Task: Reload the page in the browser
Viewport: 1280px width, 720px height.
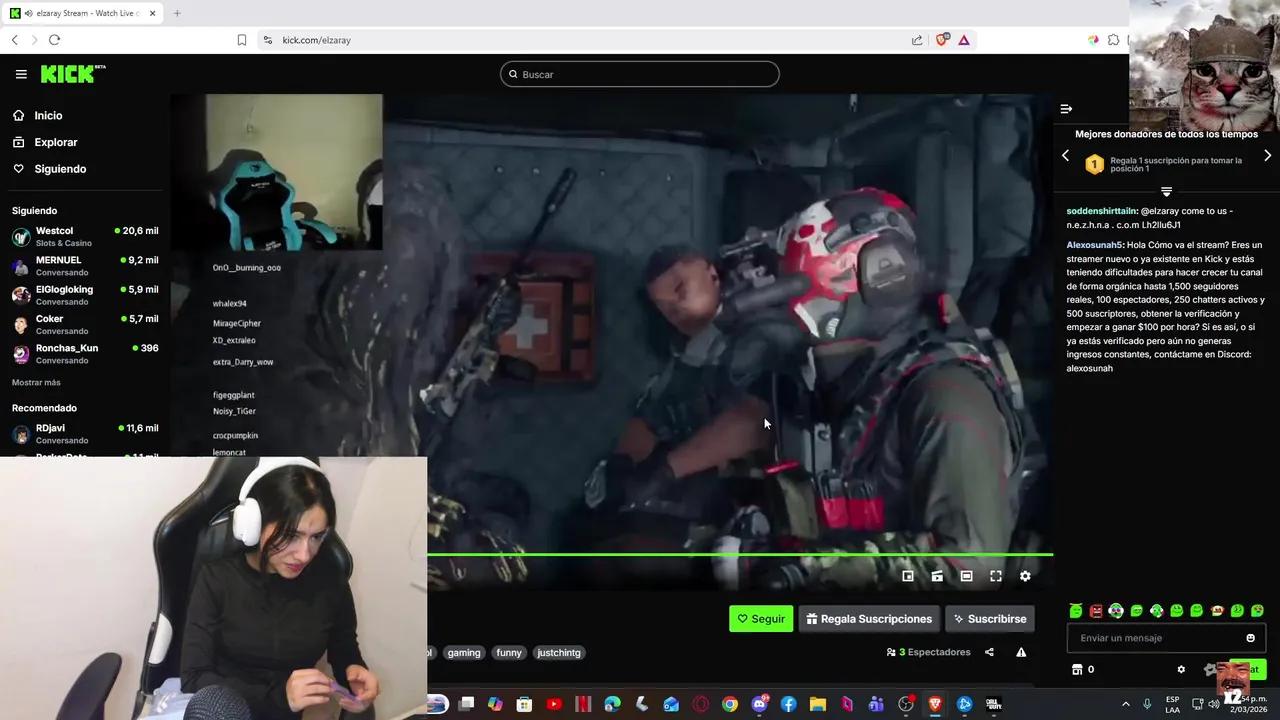Action: (54, 40)
